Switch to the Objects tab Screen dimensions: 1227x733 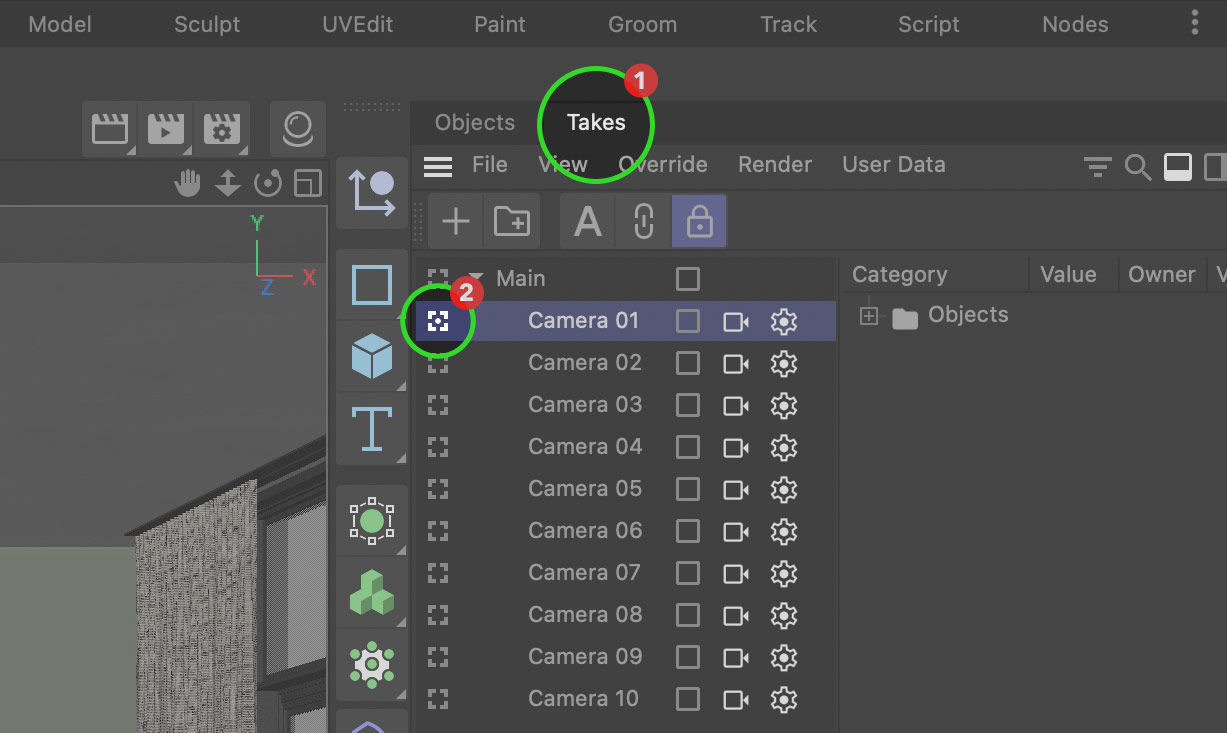[474, 122]
